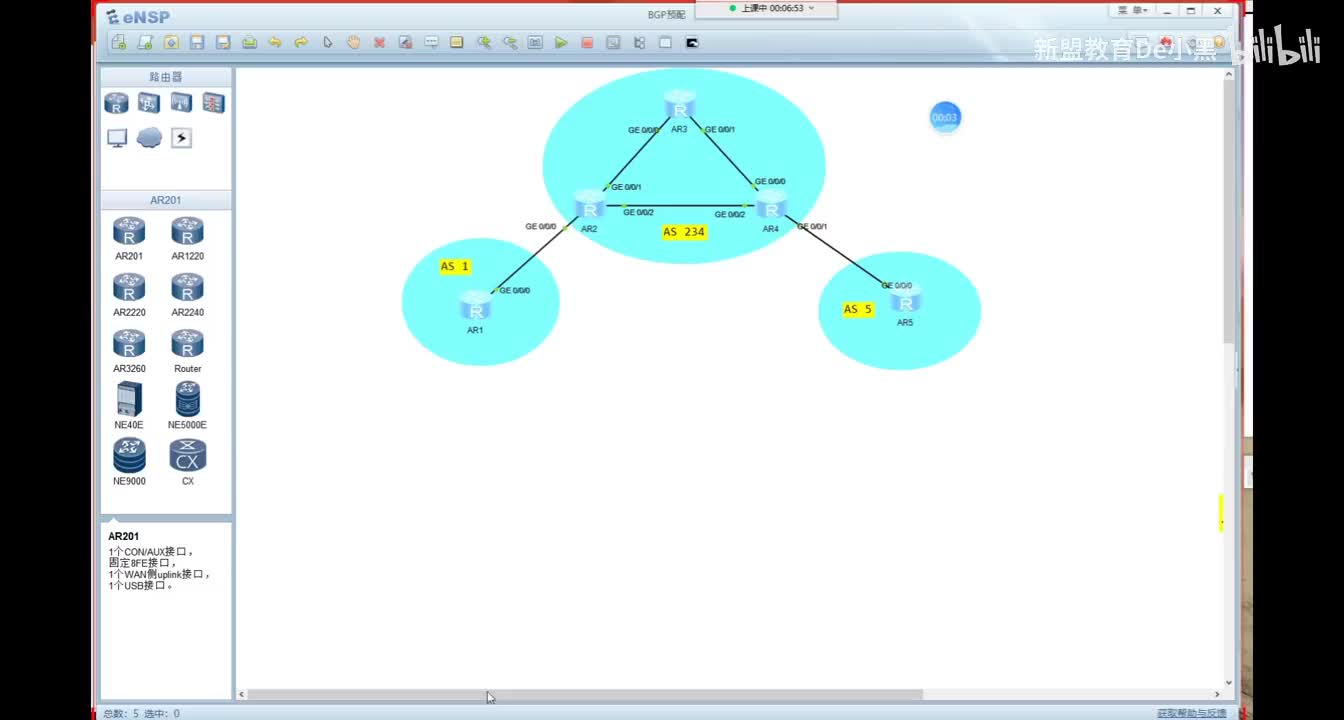Image resolution: width=1344 pixels, height=720 pixels.
Task: Pick the yellow rectangle drawing tool
Action: click(x=457, y=42)
